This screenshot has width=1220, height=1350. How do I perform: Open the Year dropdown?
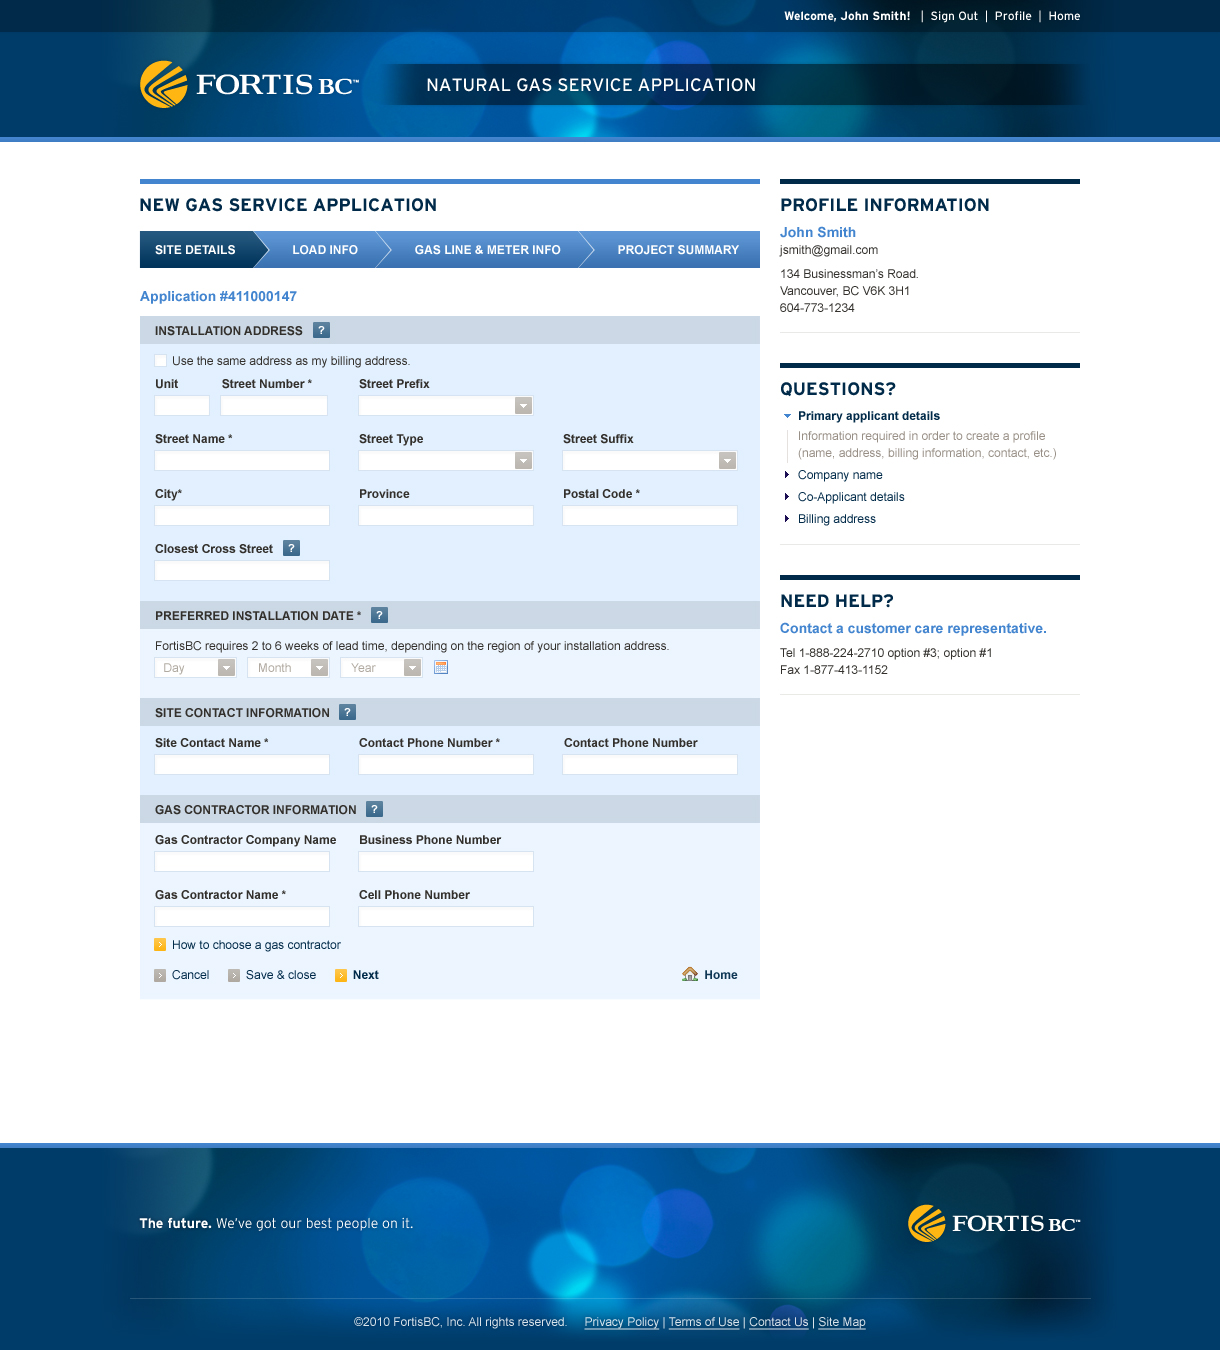(381, 668)
